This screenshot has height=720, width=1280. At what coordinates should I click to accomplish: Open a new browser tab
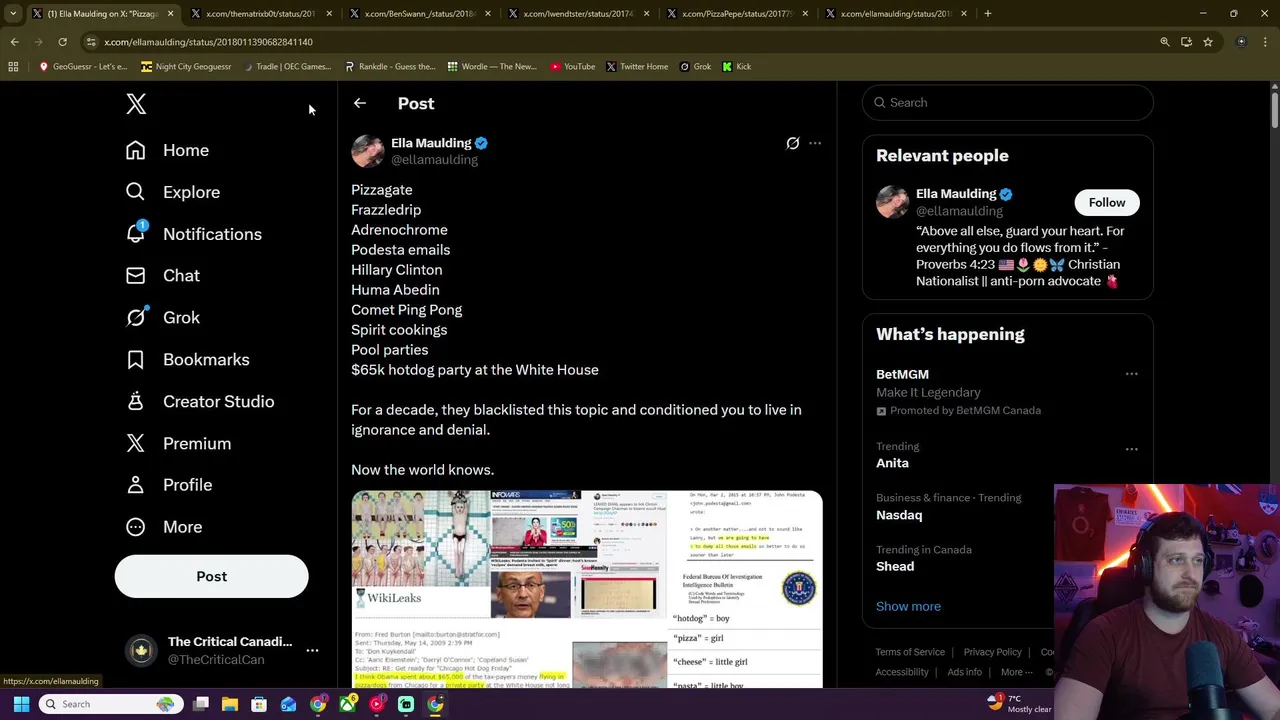988,14
